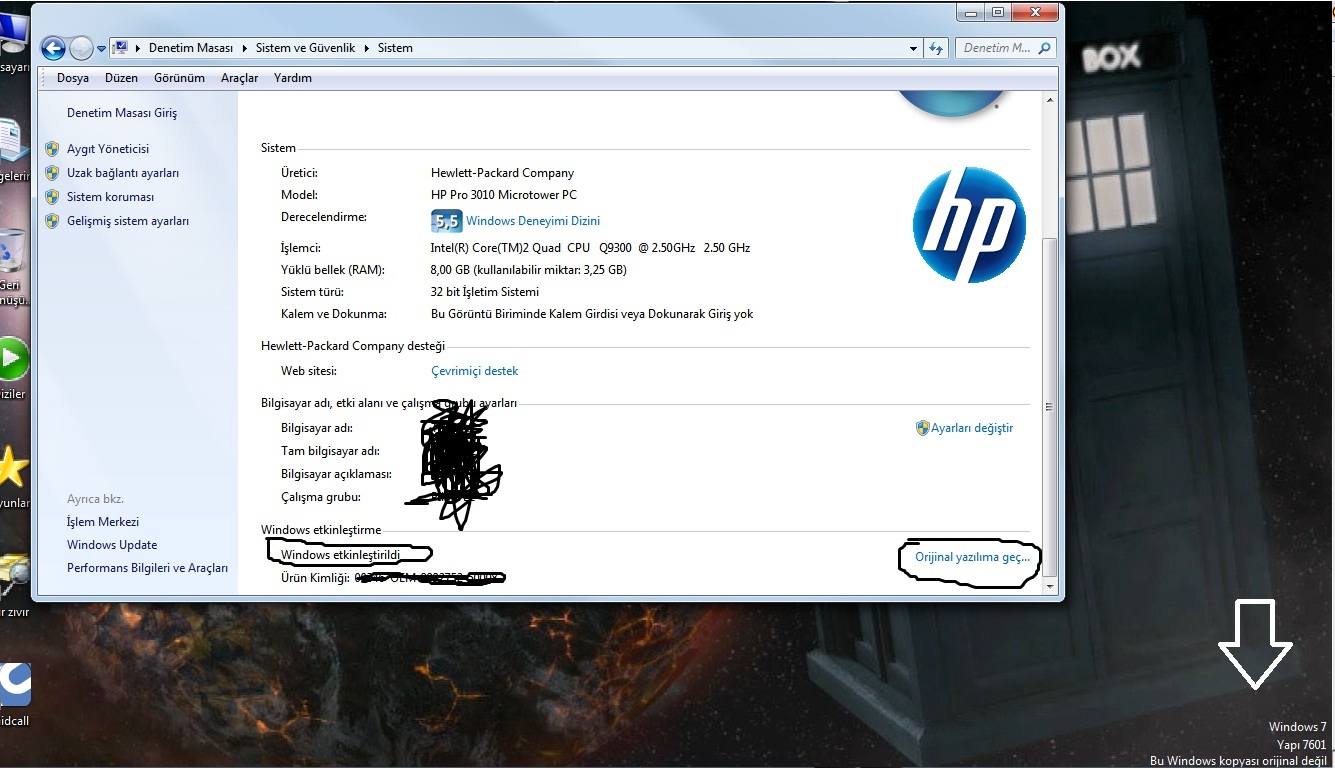Viewport: 1335px width, 768px height.
Task: Open İşlem Merkezi link
Action: (x=103, y=522)
